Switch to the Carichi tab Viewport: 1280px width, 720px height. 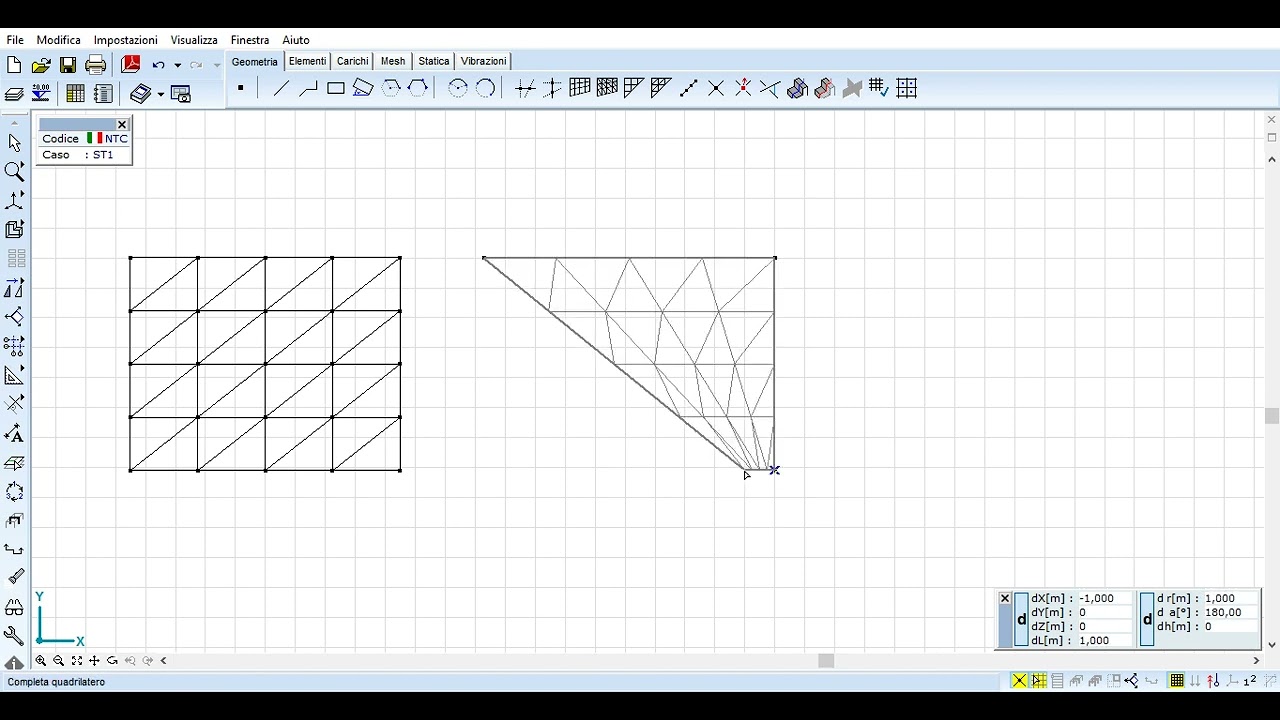(353, 61)
